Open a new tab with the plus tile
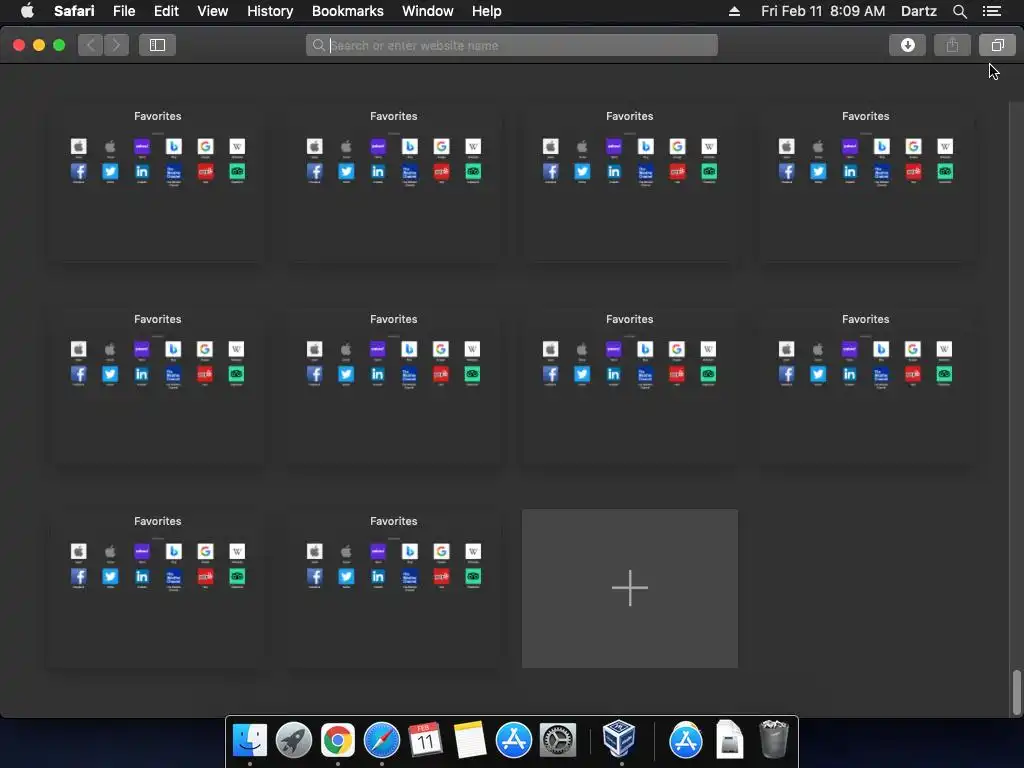 pyautogui.click(x=630, y=588)
